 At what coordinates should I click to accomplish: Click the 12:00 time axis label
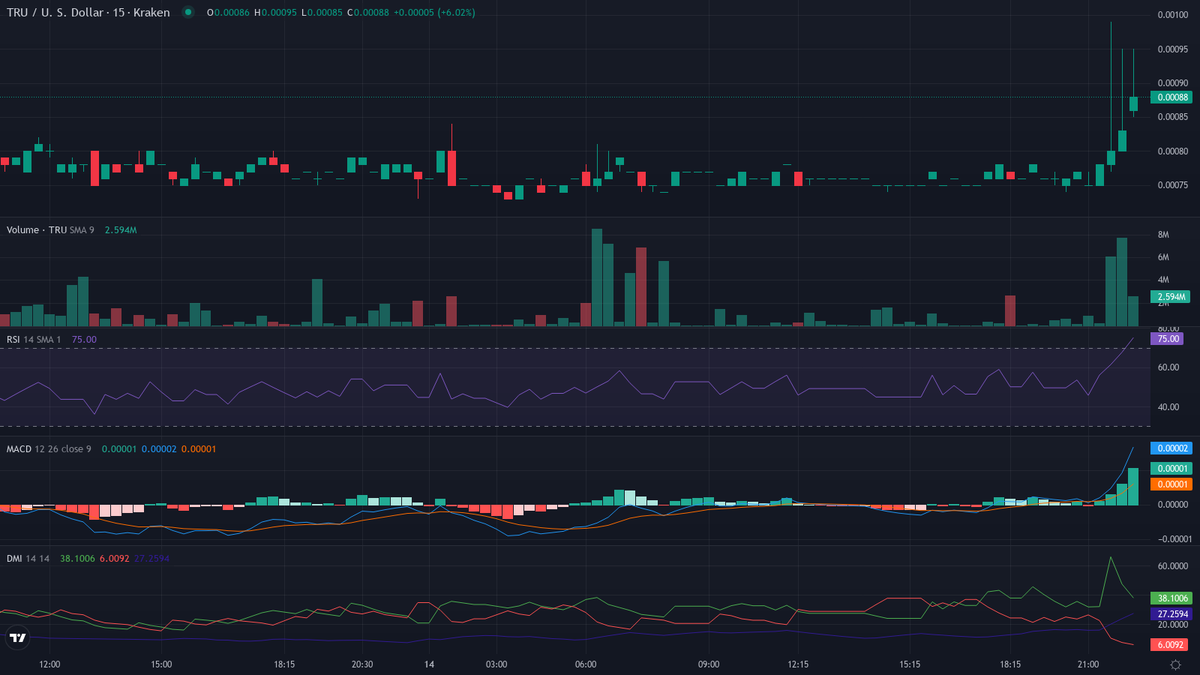(x=50, y=664)
